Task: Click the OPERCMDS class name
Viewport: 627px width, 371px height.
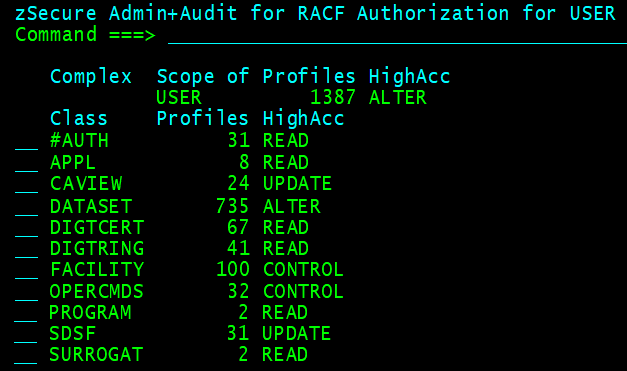Action: (x=96, y=292)
